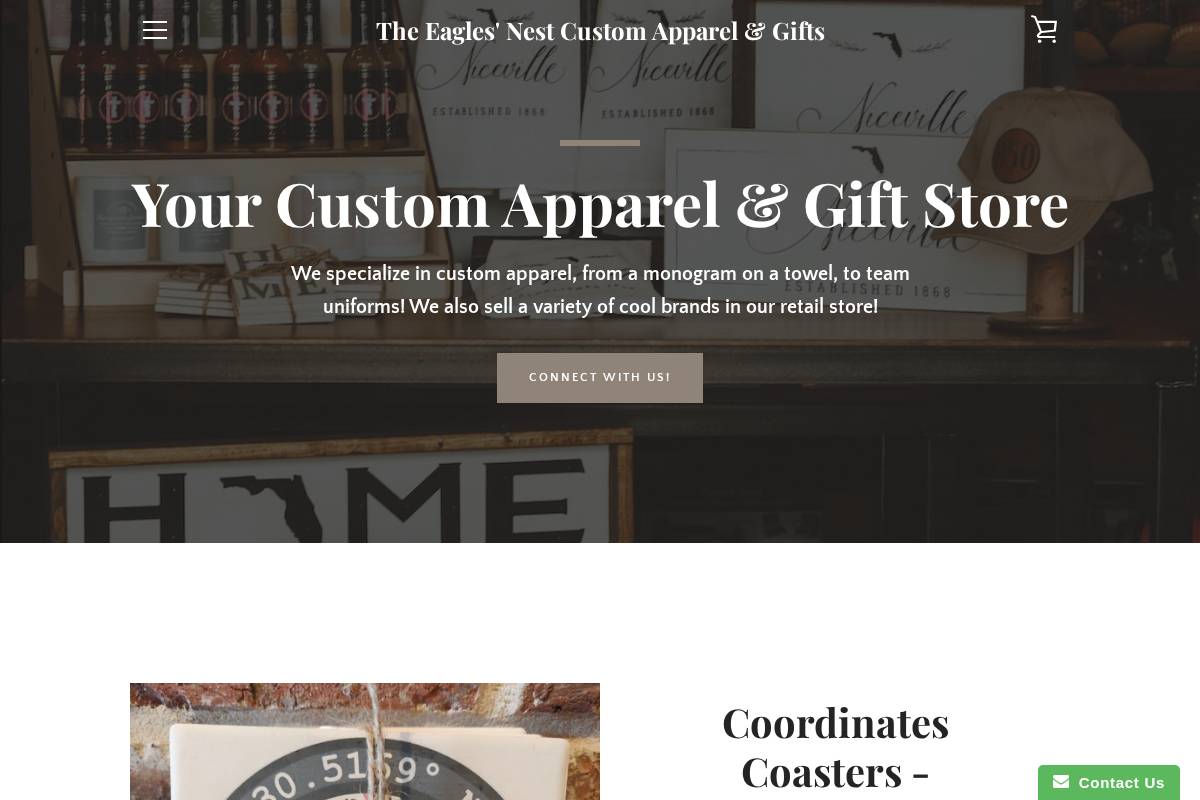View the shopping cart
The width and height of the screenshot is (1200, 800).
tap(1045, 30)
